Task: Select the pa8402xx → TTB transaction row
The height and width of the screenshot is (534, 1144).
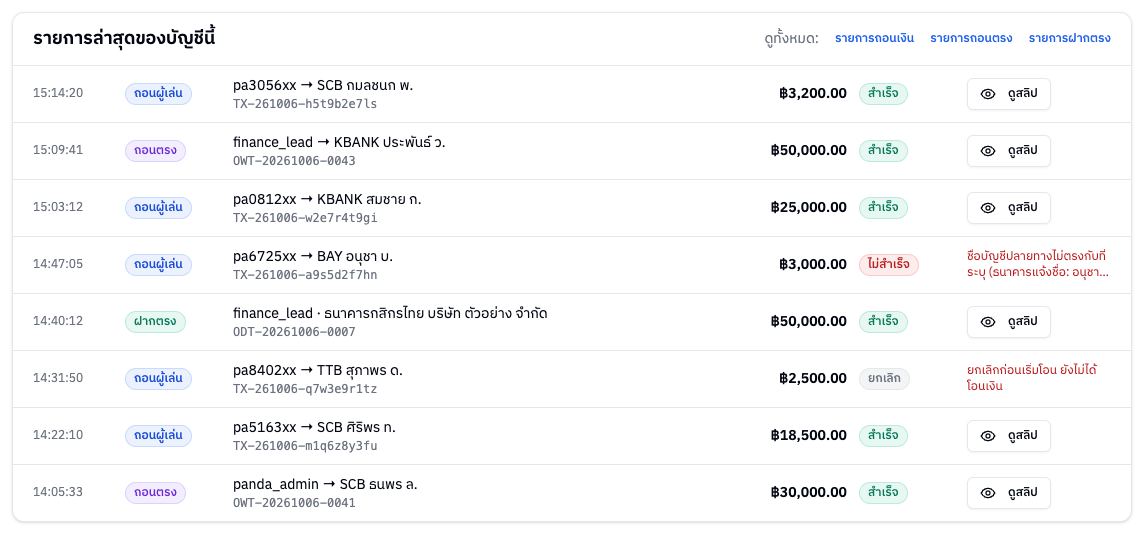Action: (572, 379)
